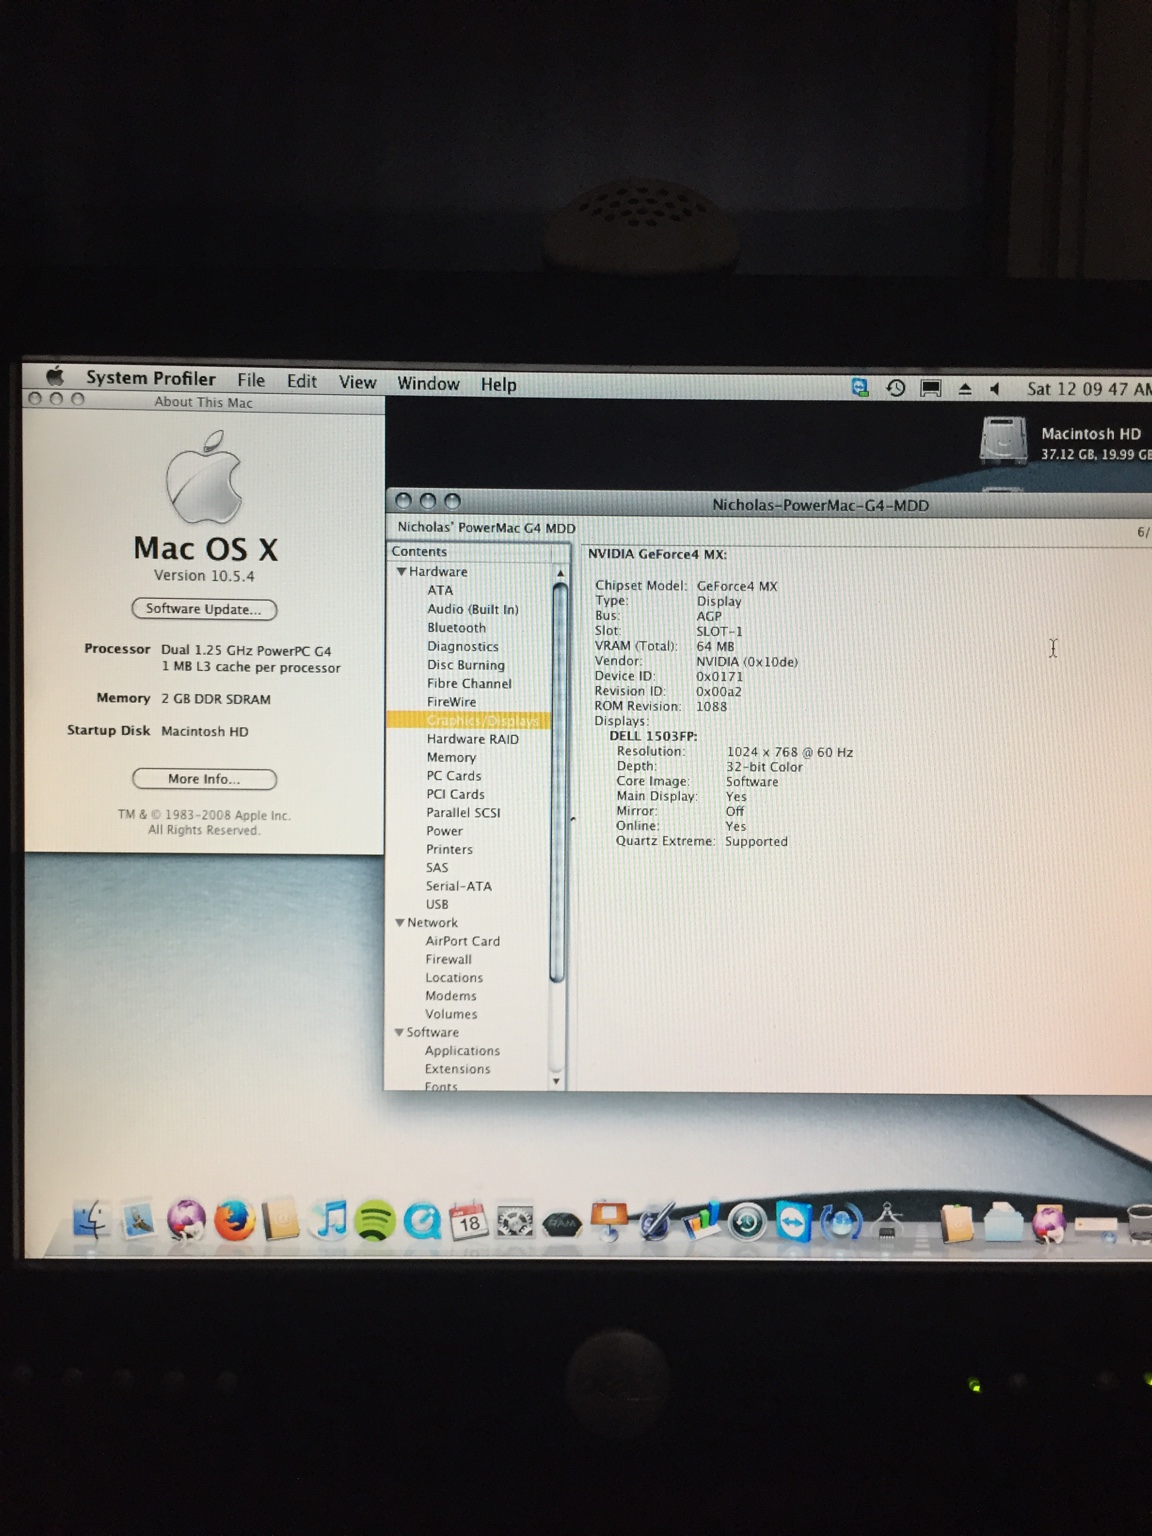Select Parallel SCSI in the Contents list
The image size is (1152, 1536).
point(463,813)
